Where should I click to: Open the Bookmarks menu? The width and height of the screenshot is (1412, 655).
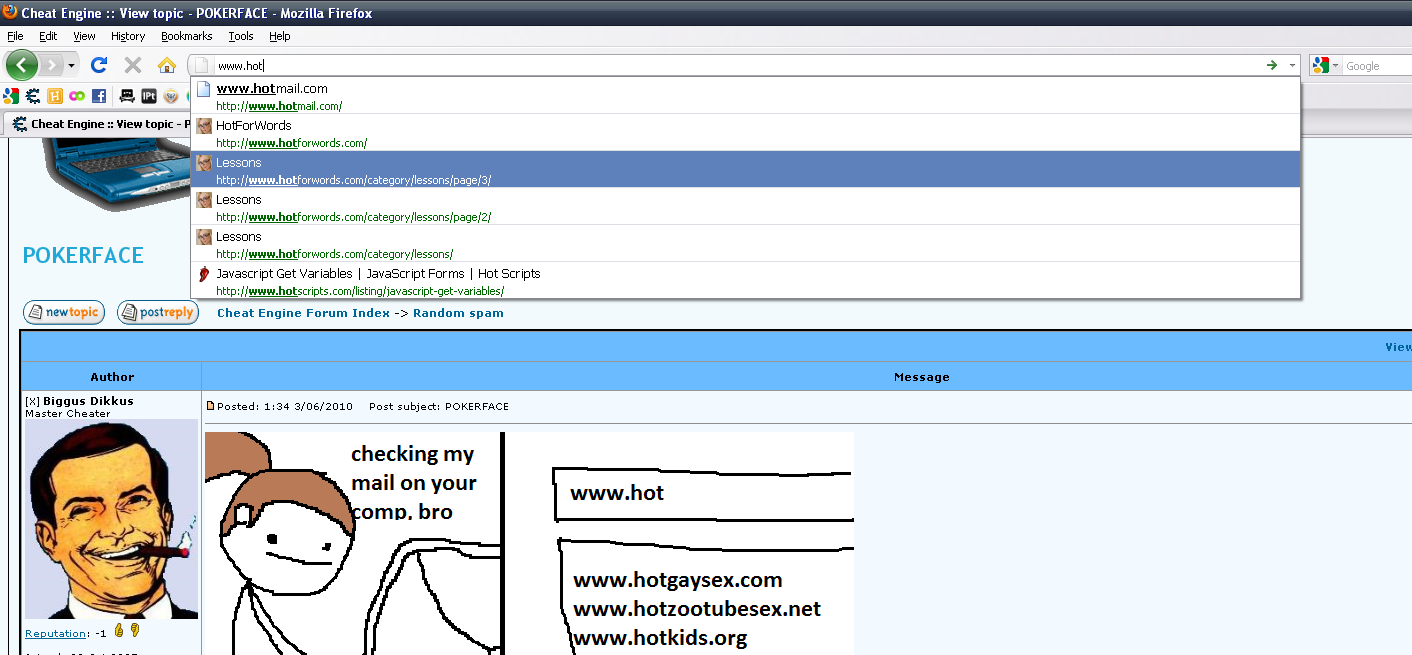(186, 36)
